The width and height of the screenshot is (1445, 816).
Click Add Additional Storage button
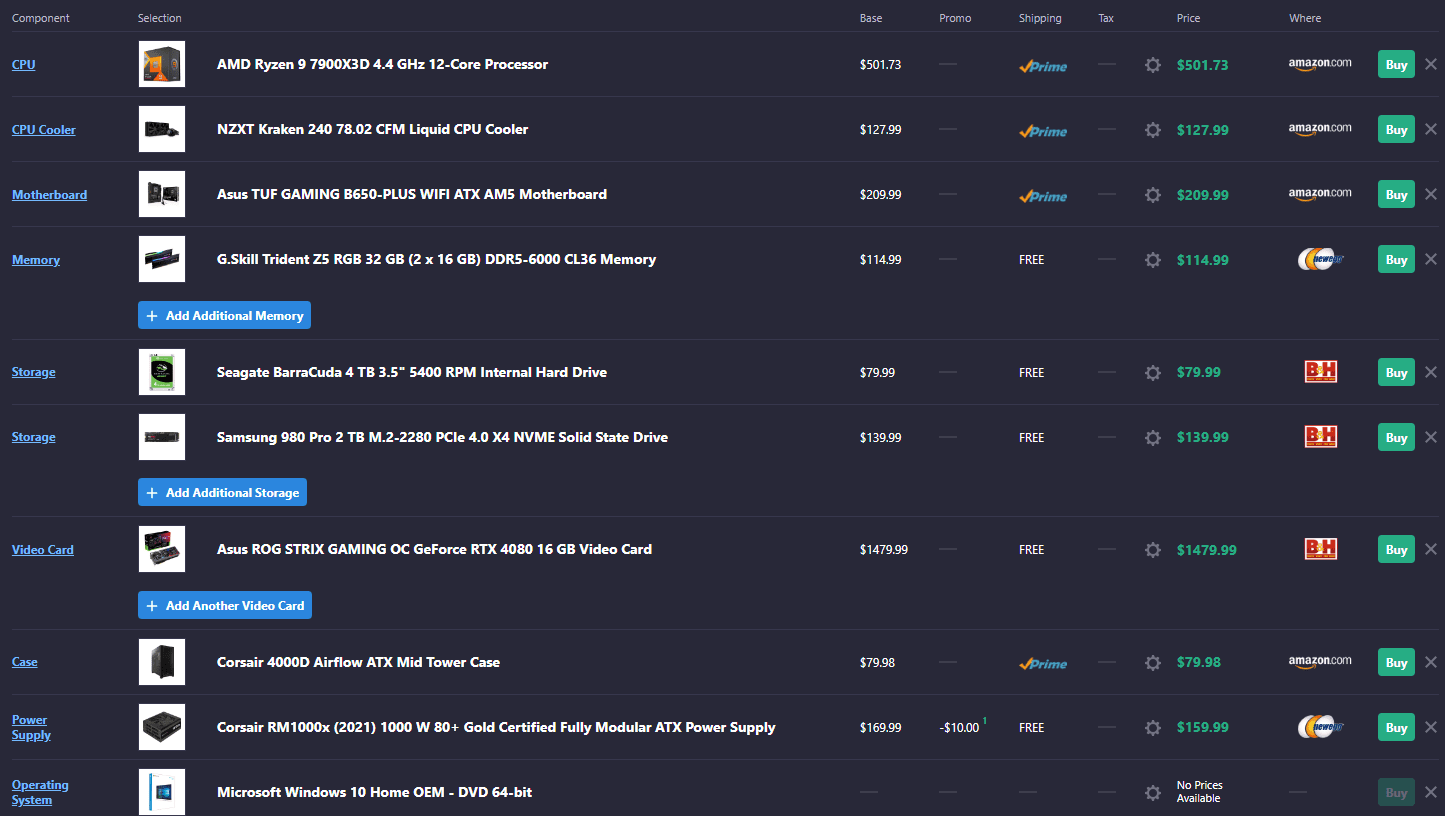222,493
